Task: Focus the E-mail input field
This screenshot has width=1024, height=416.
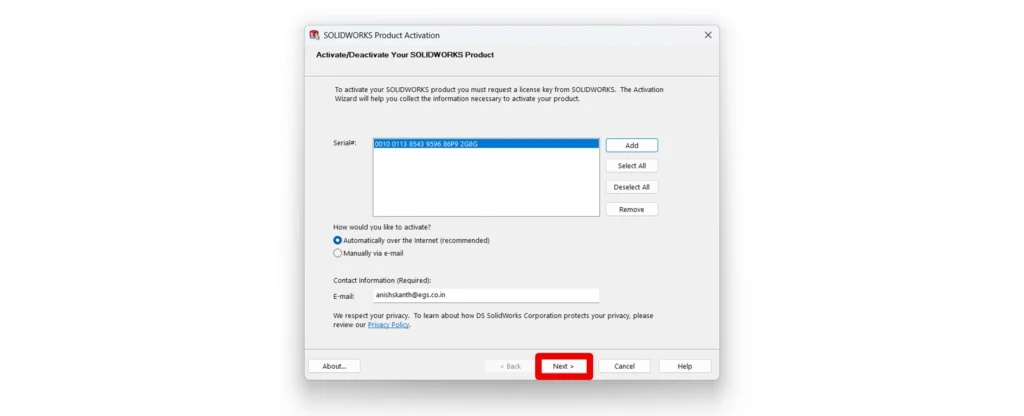Action: [485, 295]
